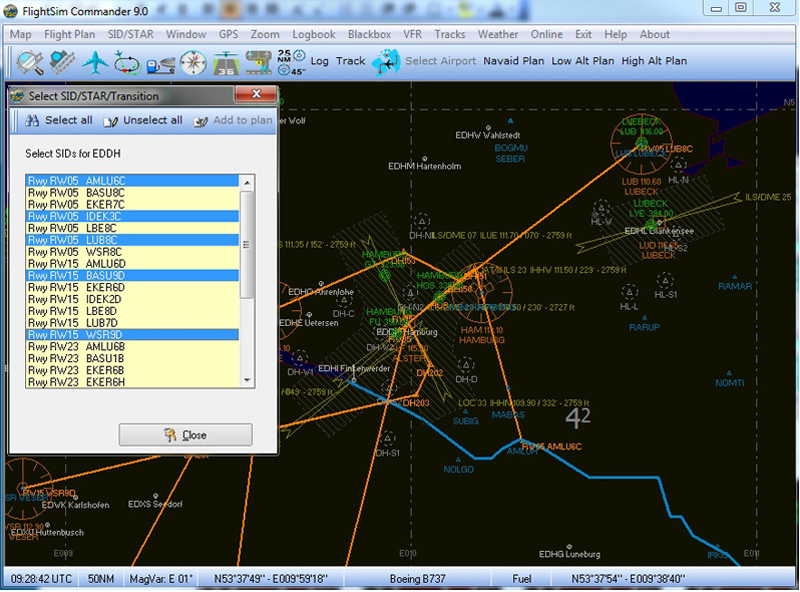Select the Rwy RW15 BASU9D row
800x592 pixels.
tap(132, 276)
